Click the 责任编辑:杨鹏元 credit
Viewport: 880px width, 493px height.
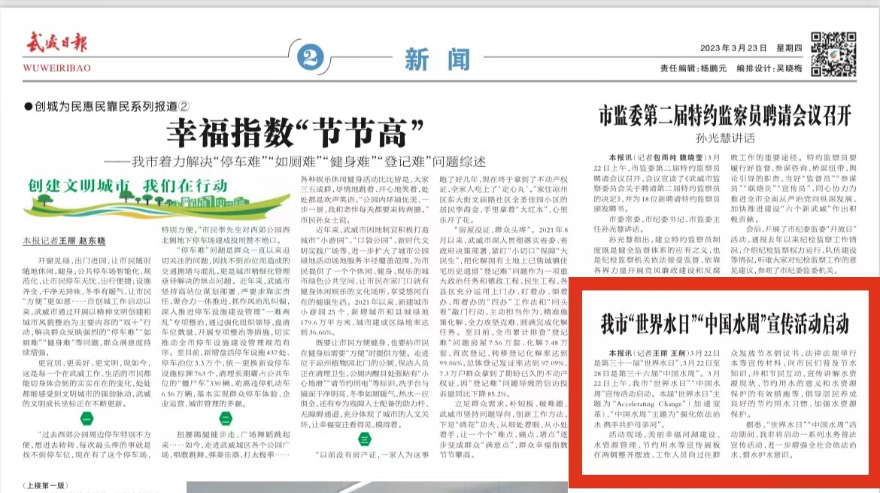click(x=693, y=68)
